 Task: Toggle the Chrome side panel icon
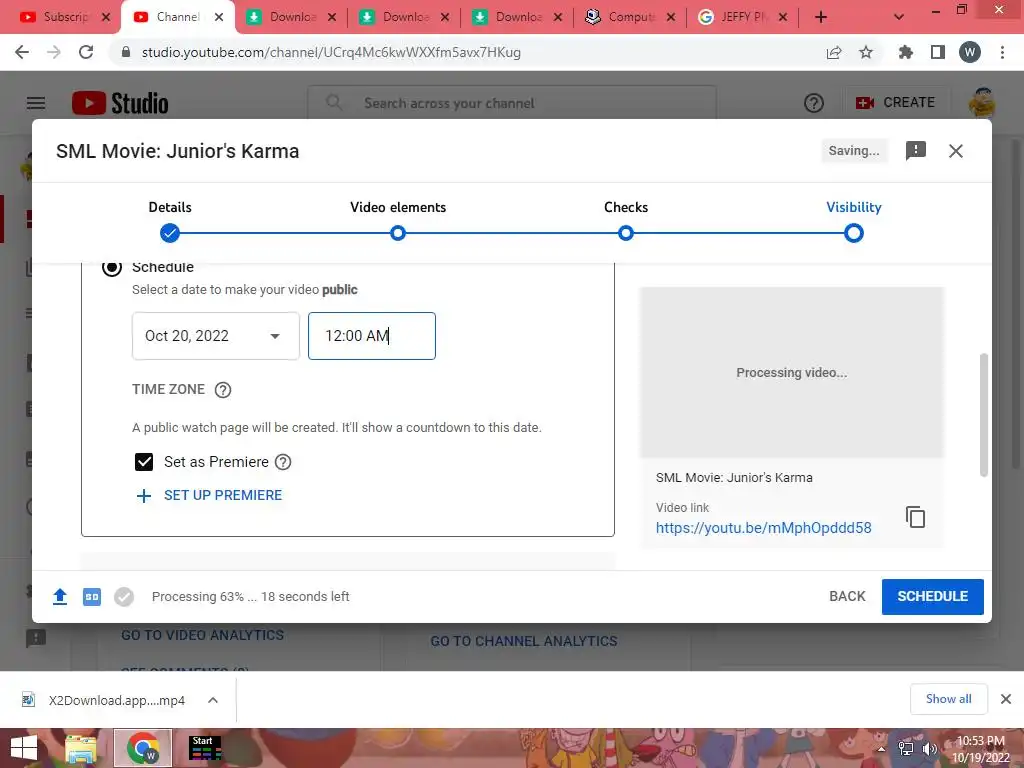click(938, 52)
